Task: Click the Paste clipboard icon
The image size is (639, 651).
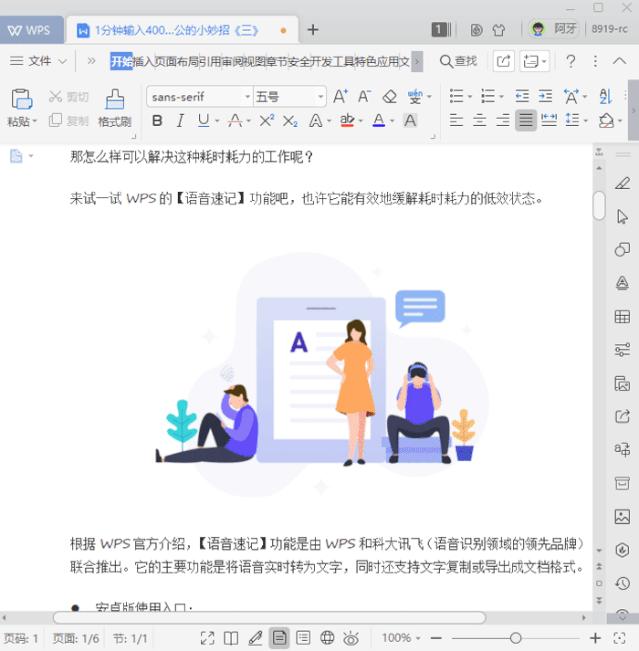Action: pos(22,99)
